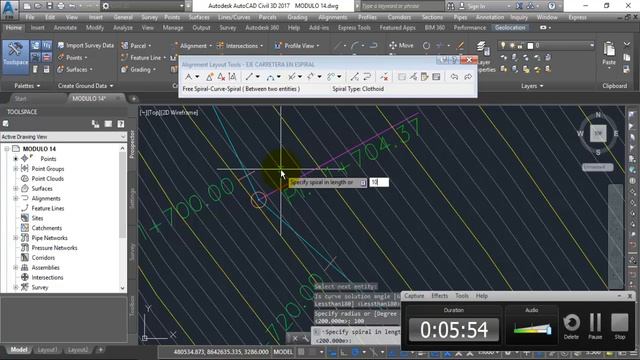Image resolution: width=640 pixels, height=360 pixels.
Task: Expand the Palettes panel
Action: point(27,86)
